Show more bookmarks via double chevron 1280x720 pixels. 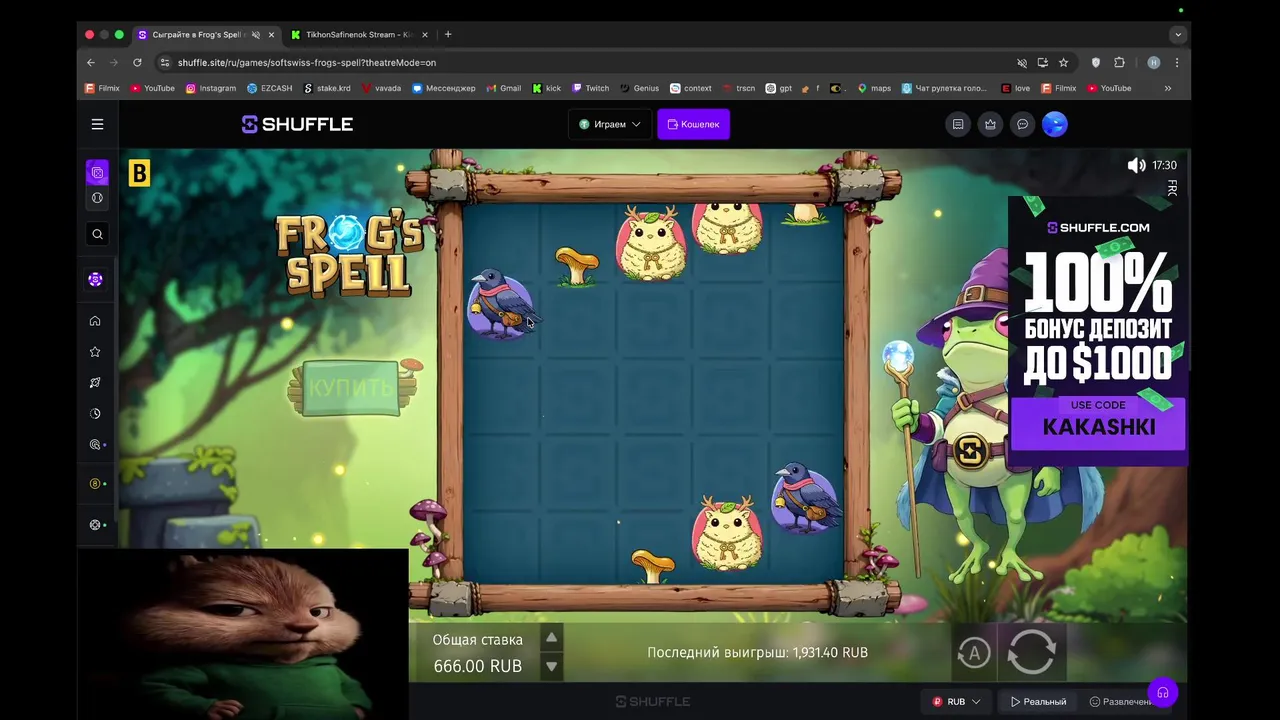pyautogui.click(x=1167, y=88)
